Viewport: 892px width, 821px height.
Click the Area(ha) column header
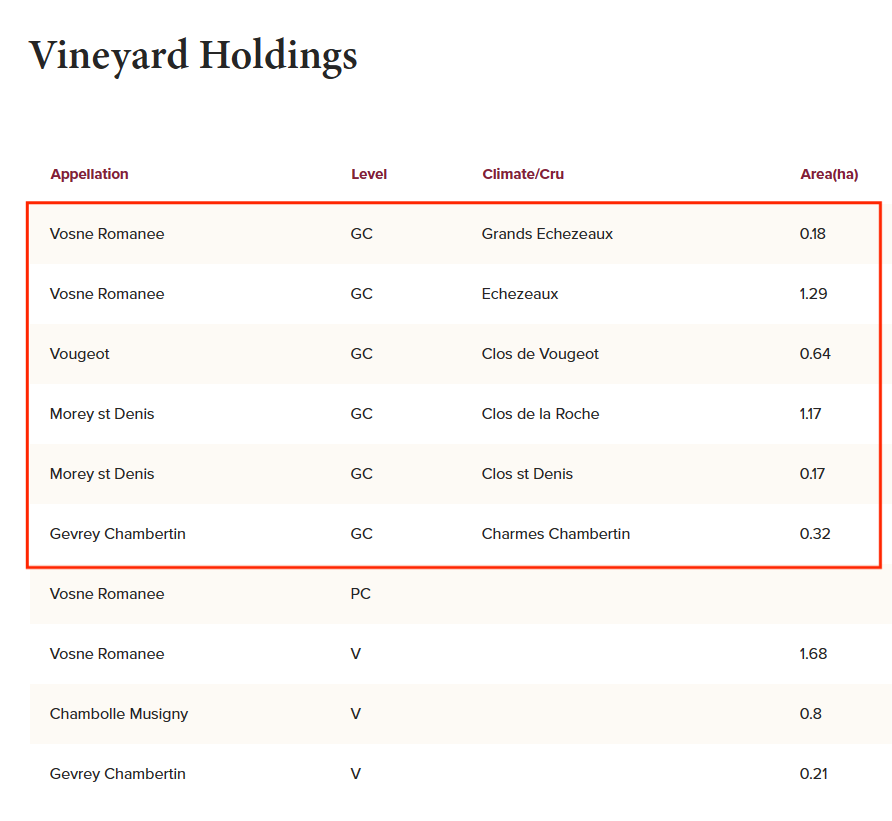click(828, 174)
